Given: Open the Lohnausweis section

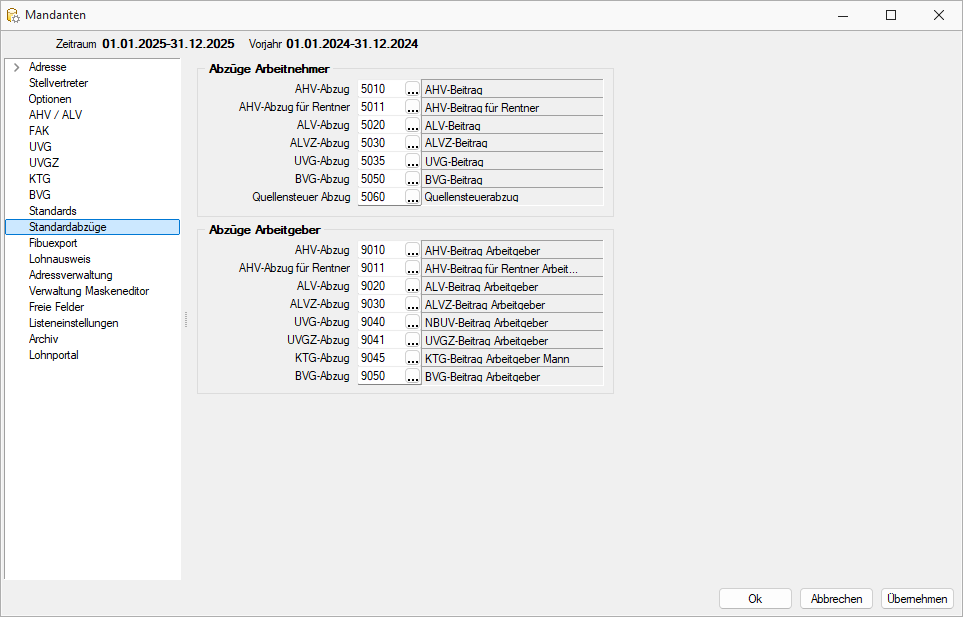Looking at the screenshot, I should (x=60, y=259).
